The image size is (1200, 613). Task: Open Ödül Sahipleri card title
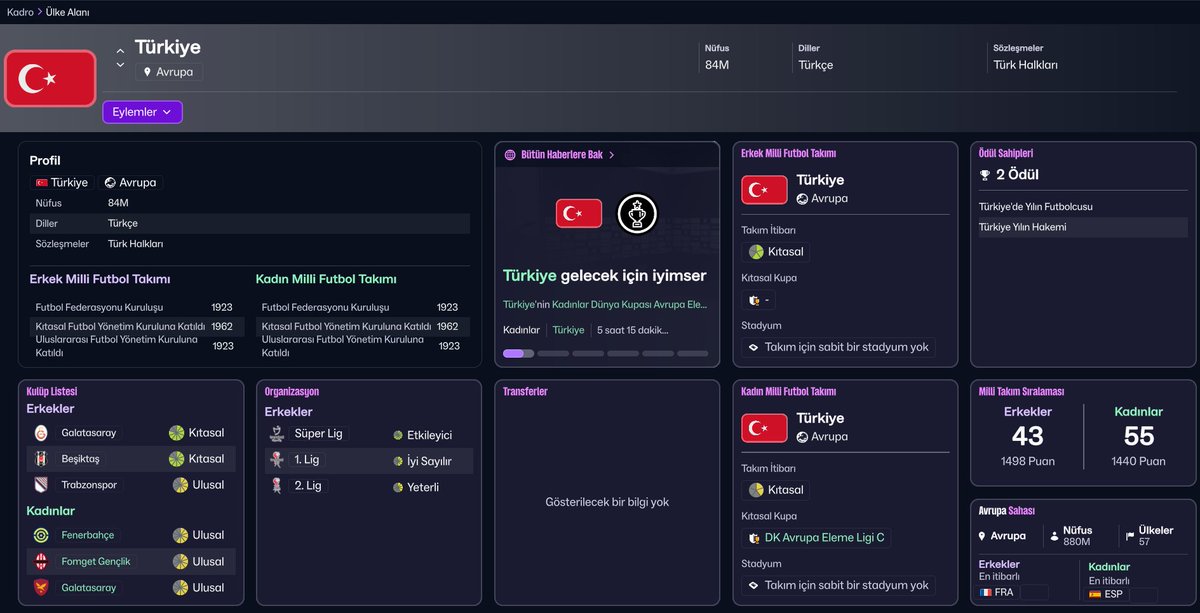click(1006, 154)
